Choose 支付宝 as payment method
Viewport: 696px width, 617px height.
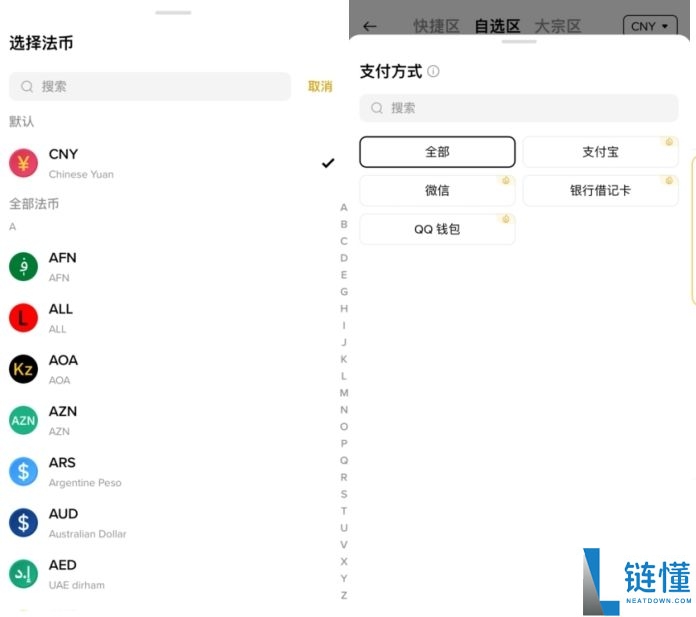point(600,152)
